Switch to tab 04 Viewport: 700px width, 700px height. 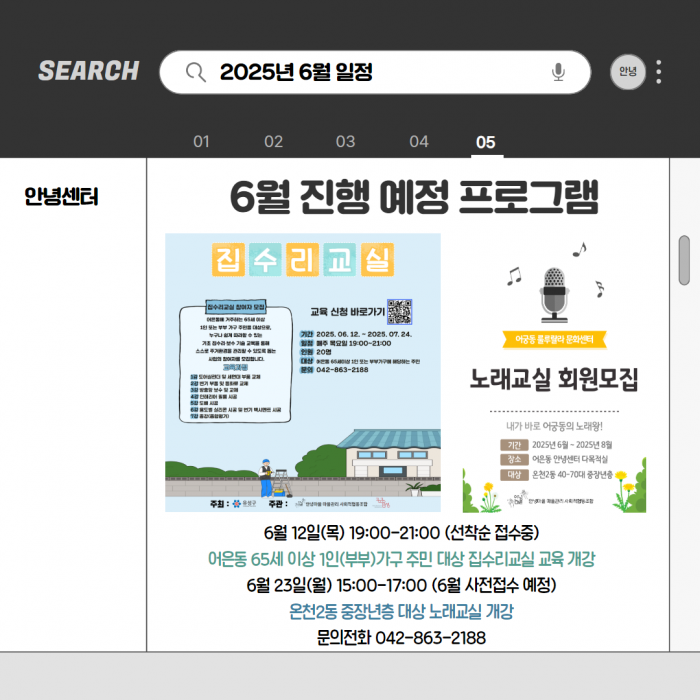[x=418, y=142]
